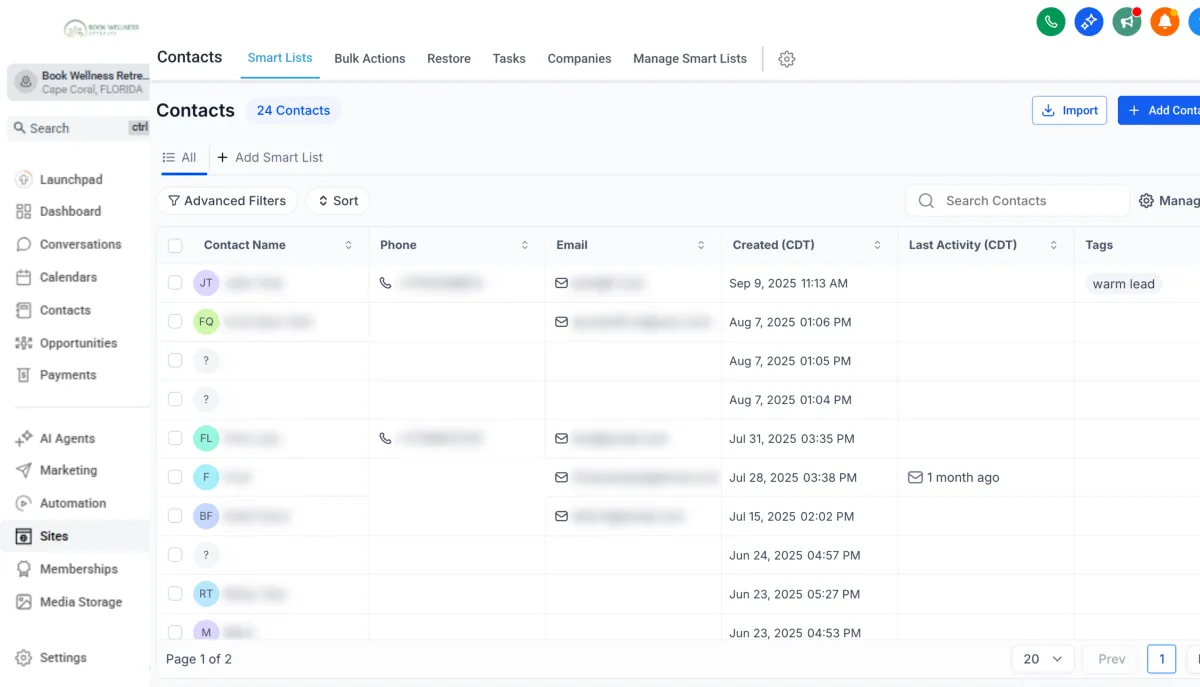Screen dimensions: 1200x687
Task: Click the Calendars sidebar icon
Action: click(24, 277)
